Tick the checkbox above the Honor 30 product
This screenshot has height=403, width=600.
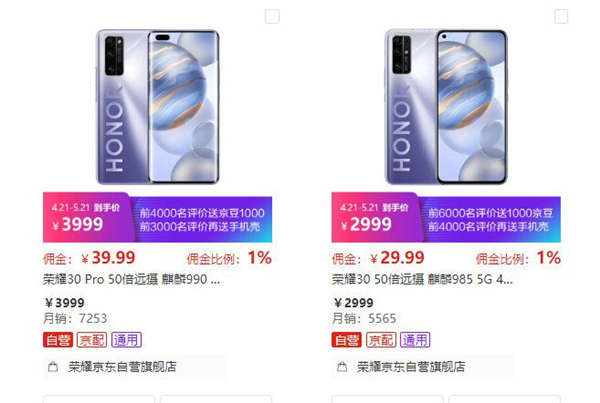[x=561, y=16]
